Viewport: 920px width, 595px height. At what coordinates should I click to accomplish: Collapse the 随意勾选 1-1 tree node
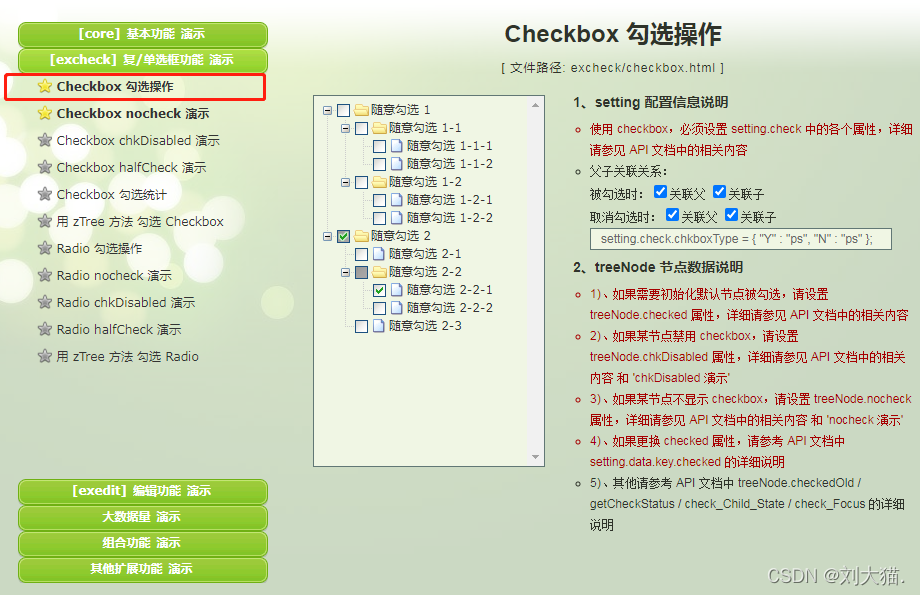pos(346,128)
